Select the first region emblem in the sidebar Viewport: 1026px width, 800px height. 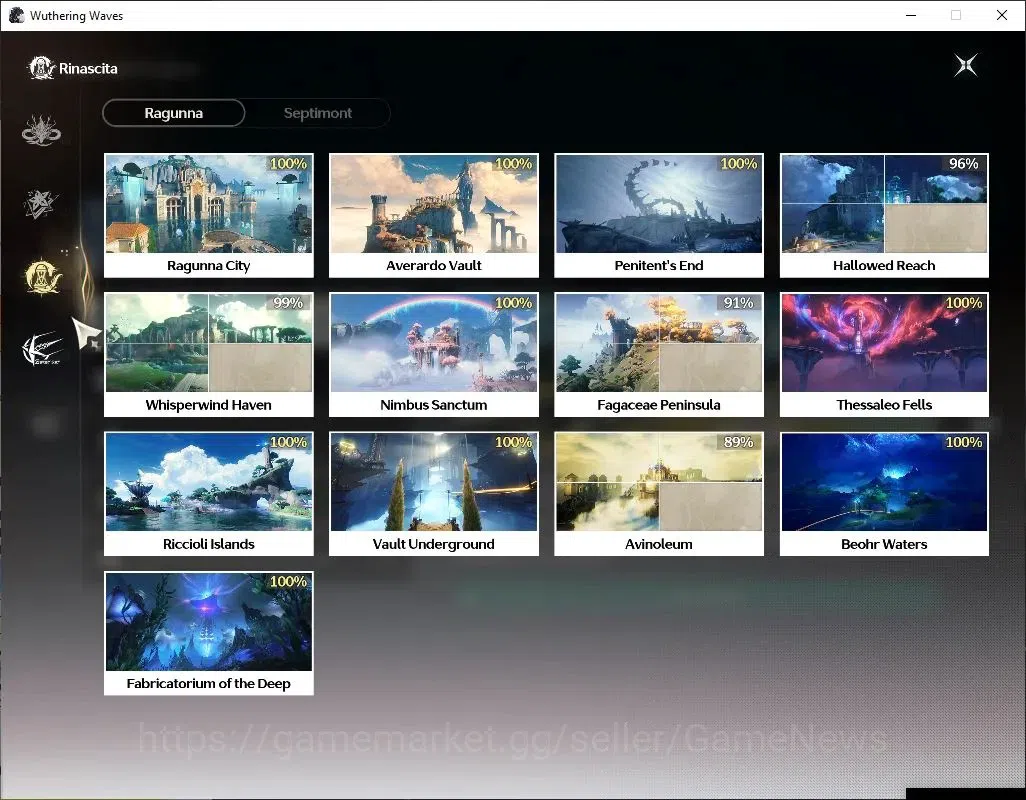point(41,130)
